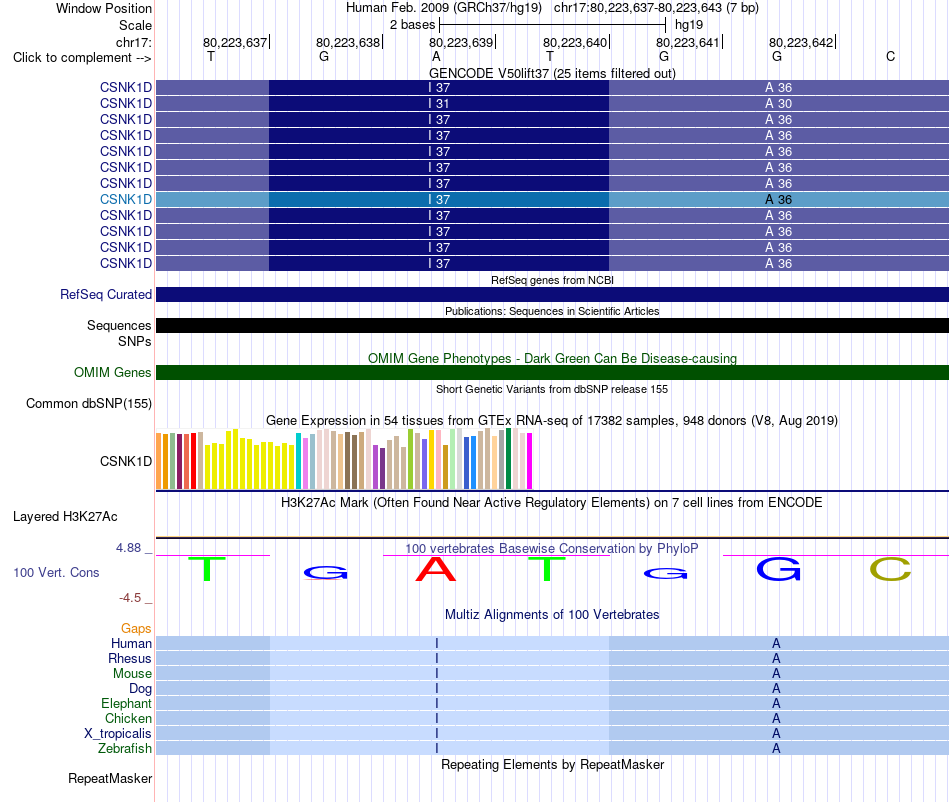Click the 'RefSeq genes from NCBI' title

[x=552, y=280]
